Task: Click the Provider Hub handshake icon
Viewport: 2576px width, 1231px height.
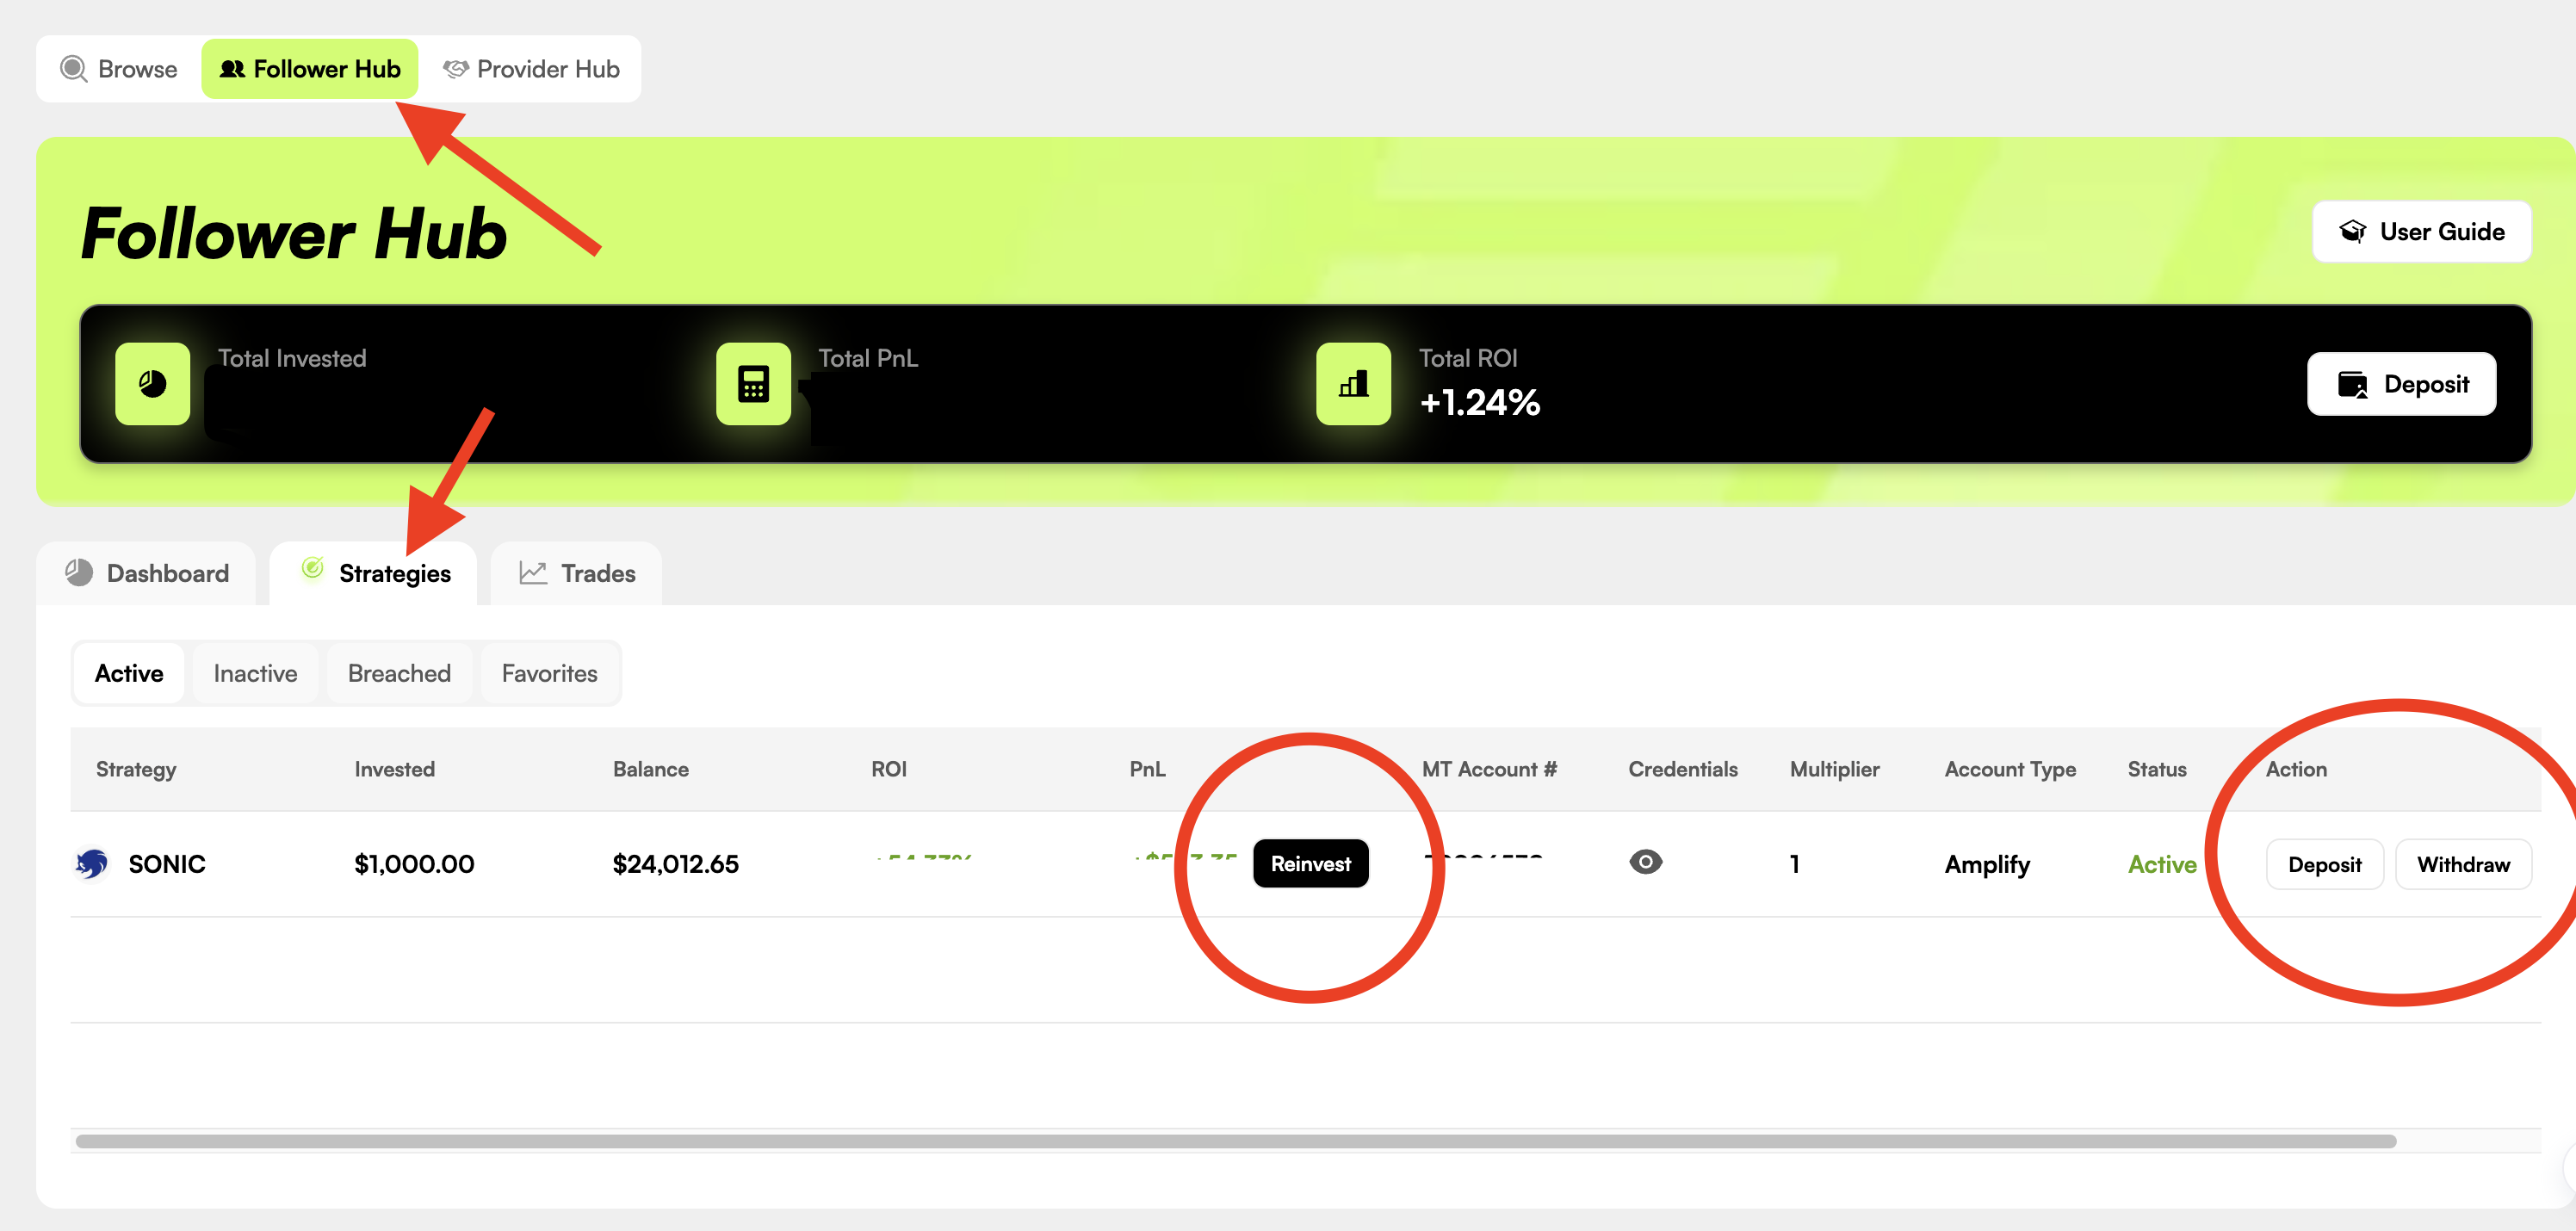Action: [x=456, y=69]
